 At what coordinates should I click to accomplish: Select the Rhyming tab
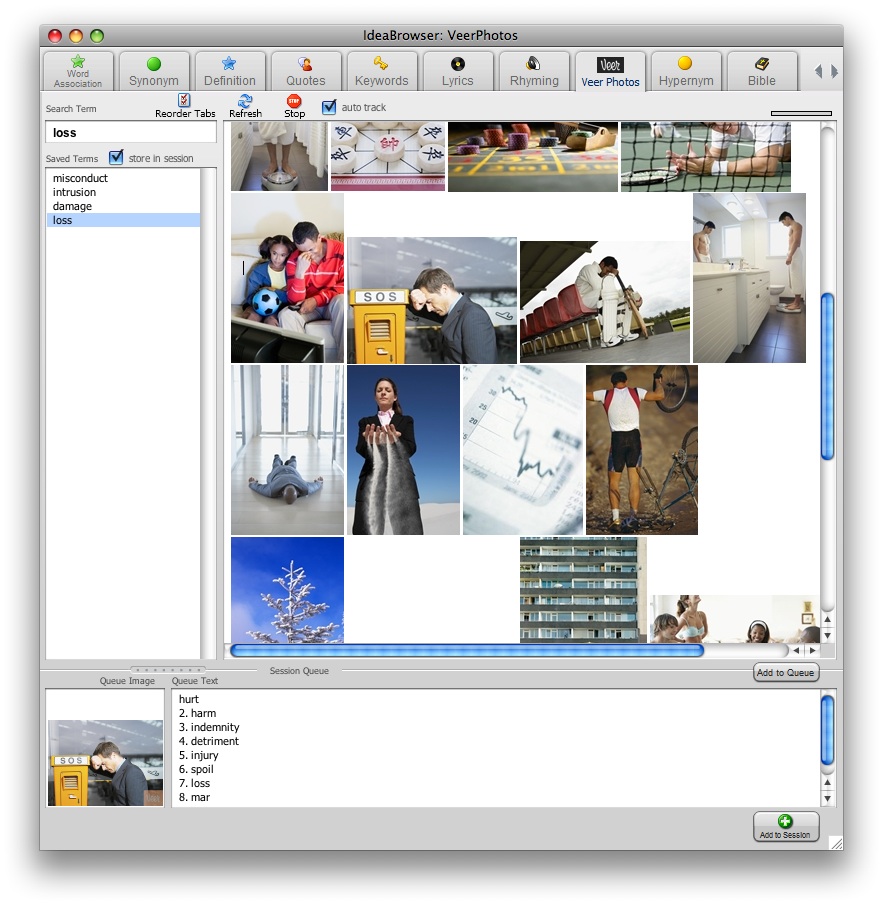534,72
